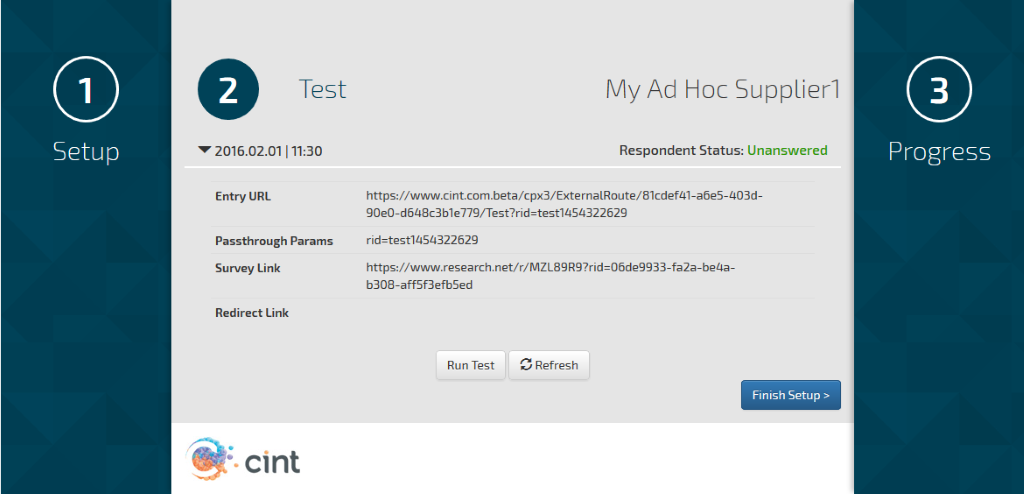Click the Entry URL row label
1024x494 pixels.
coord(243,196)
